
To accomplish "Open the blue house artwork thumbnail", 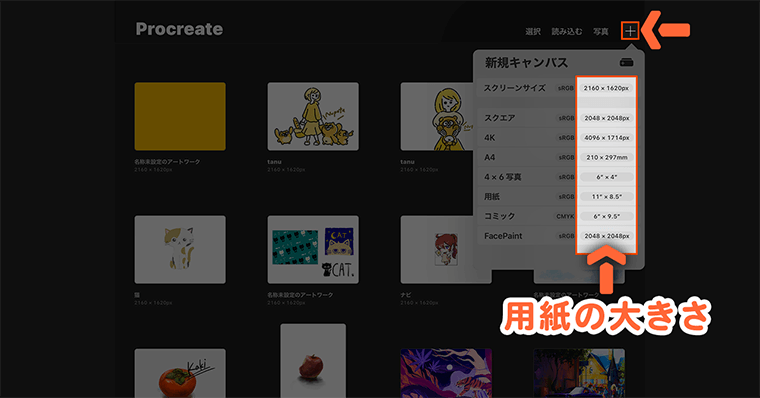I will 579,373.
